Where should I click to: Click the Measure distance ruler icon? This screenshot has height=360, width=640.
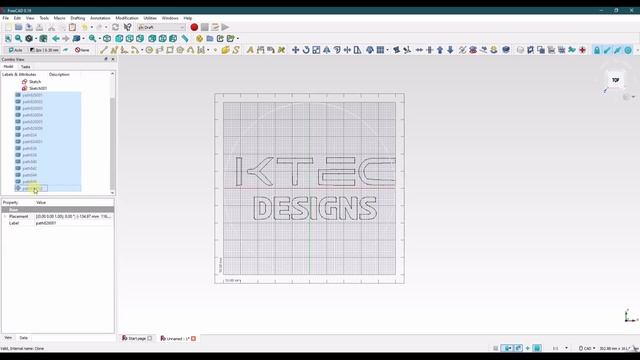(x=185, y=38)
